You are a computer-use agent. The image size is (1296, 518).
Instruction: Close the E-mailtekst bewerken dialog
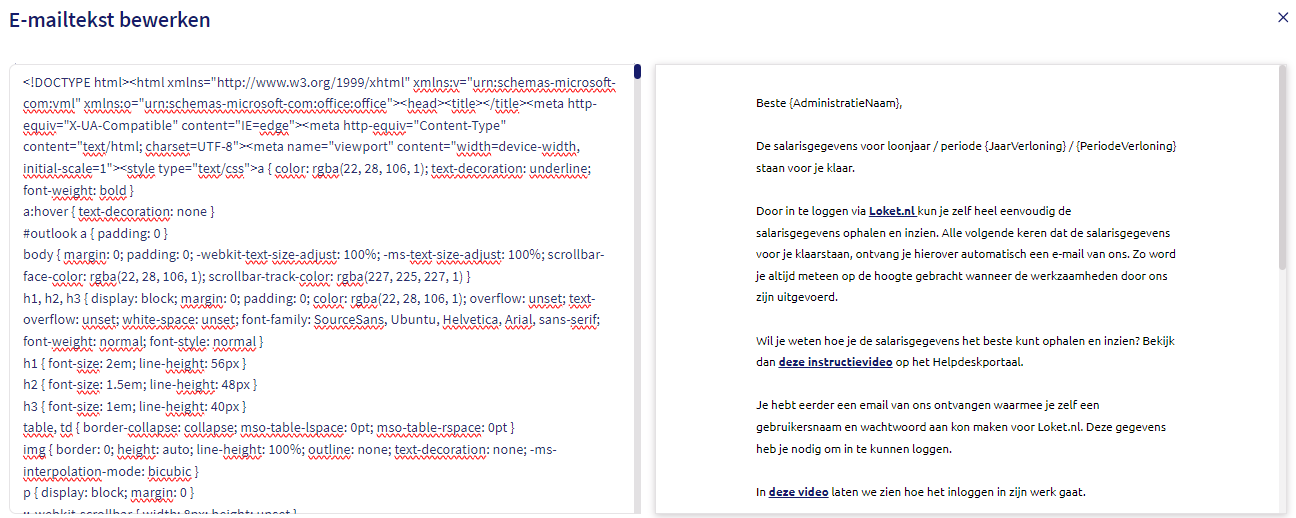1283,17
